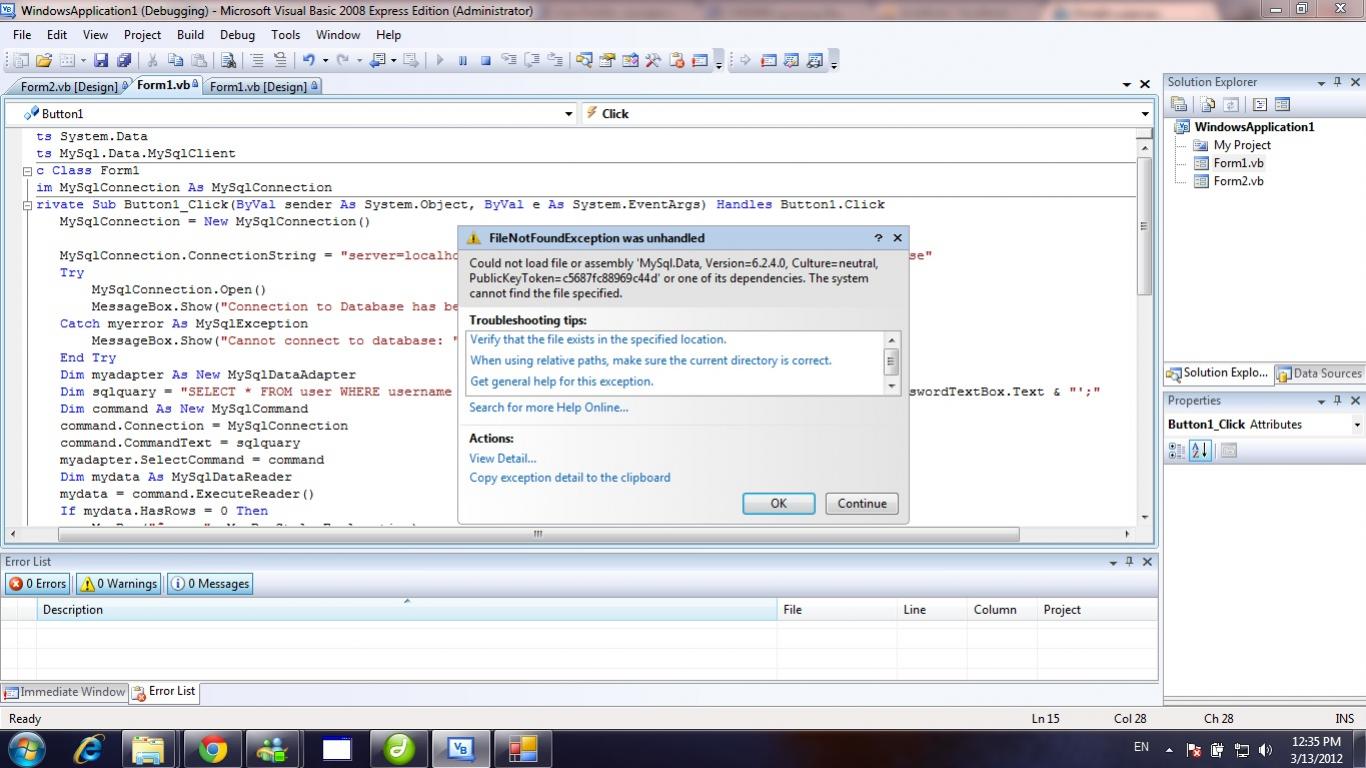
Task: Click OK in the exception dialog
Action: 779,504
